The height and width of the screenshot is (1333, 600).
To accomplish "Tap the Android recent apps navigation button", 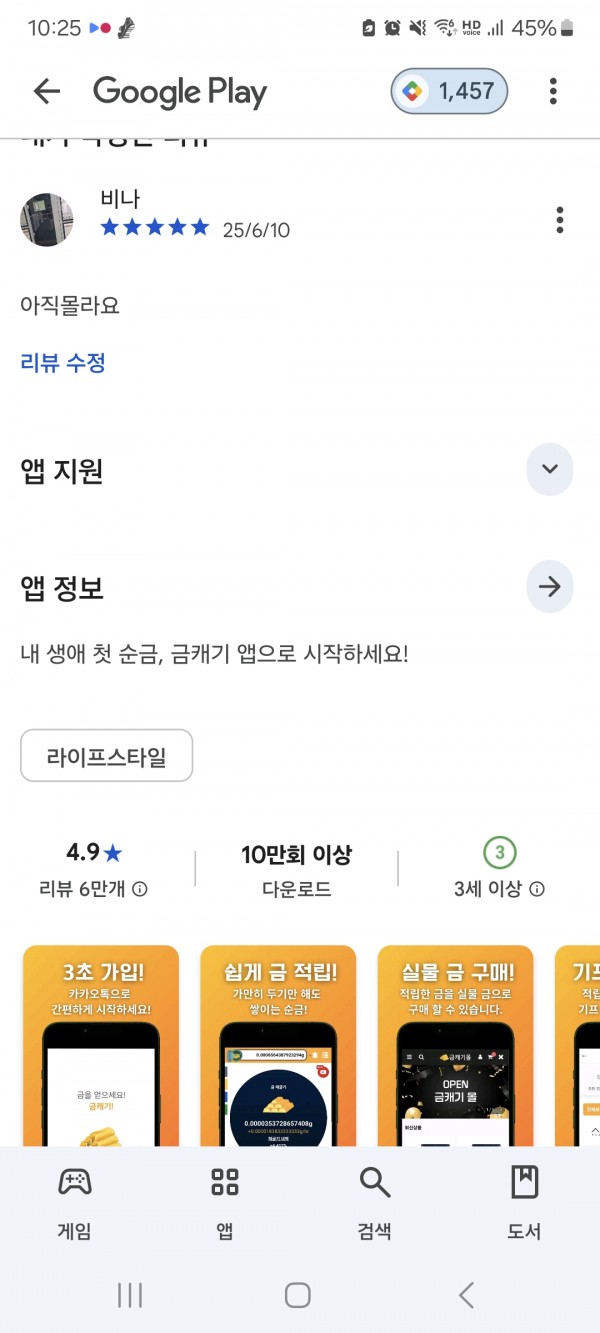I will click(130, 1296).
